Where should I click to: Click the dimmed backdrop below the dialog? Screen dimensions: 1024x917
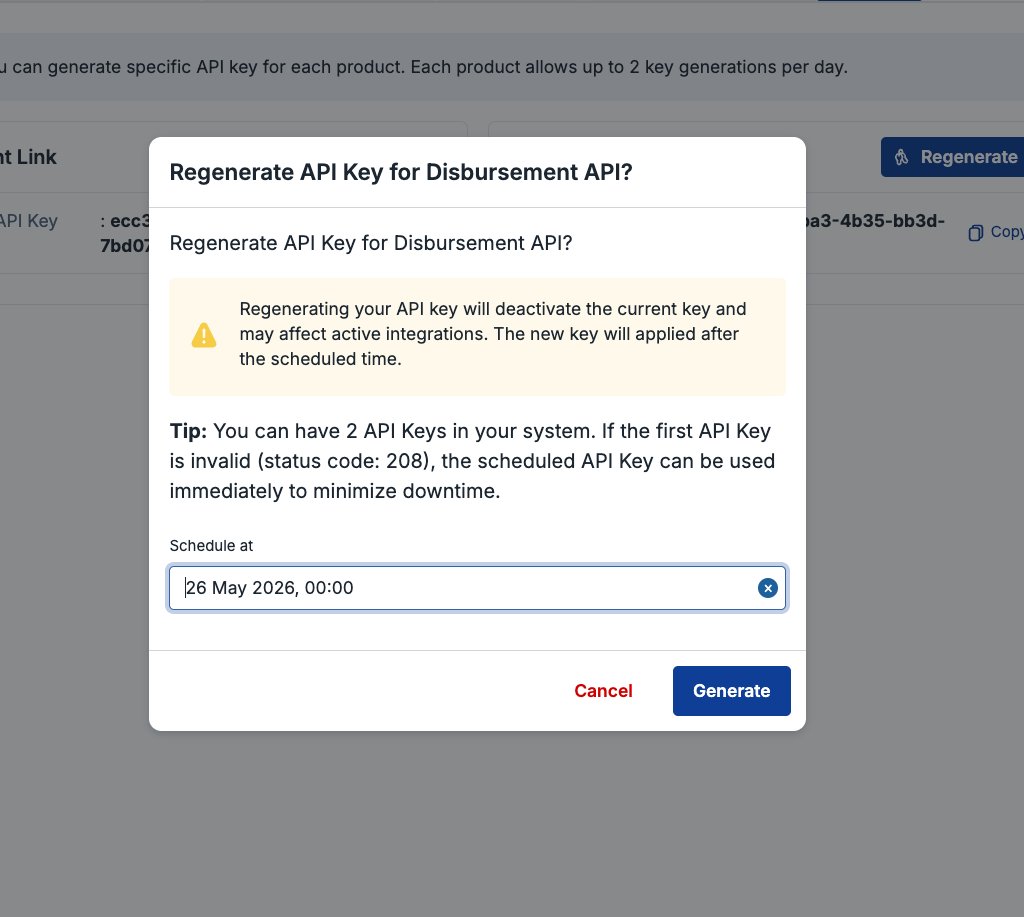(x=477, y=823)
